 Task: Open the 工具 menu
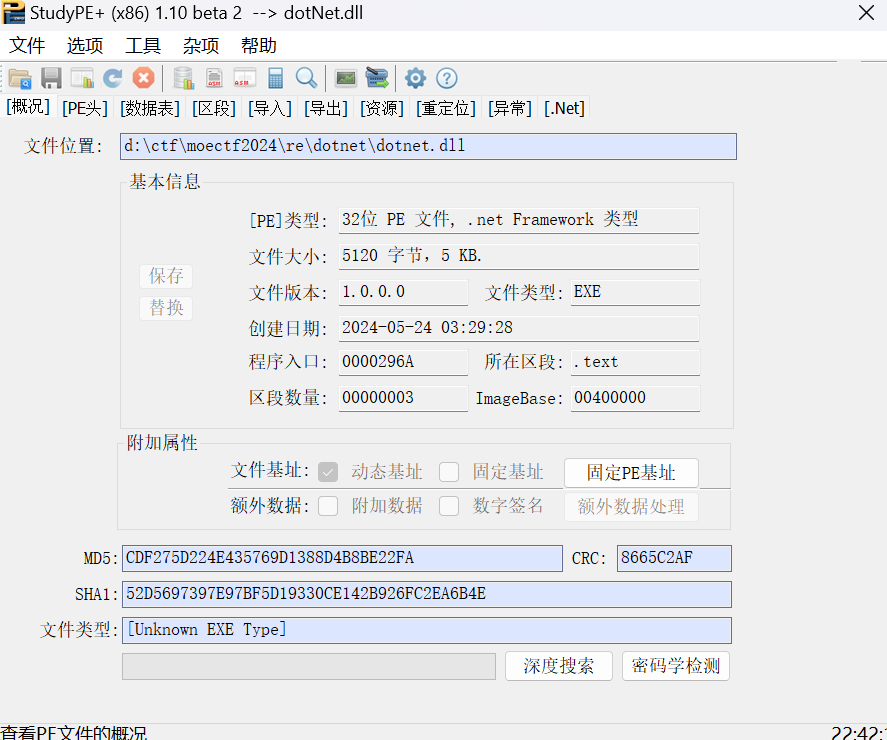click(143, 45)
